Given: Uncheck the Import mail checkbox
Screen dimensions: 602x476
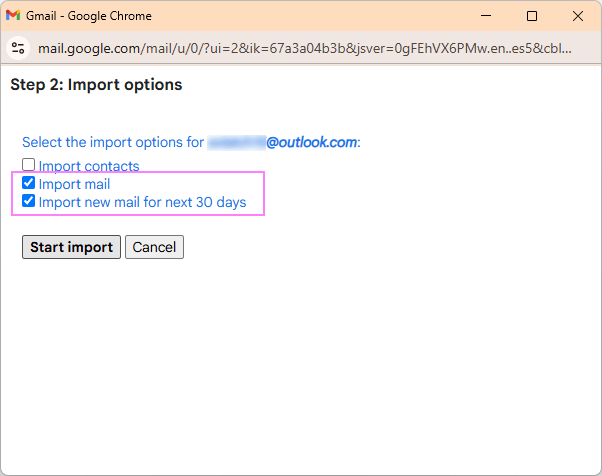Looking at the screenshot, I should (28, 183).
